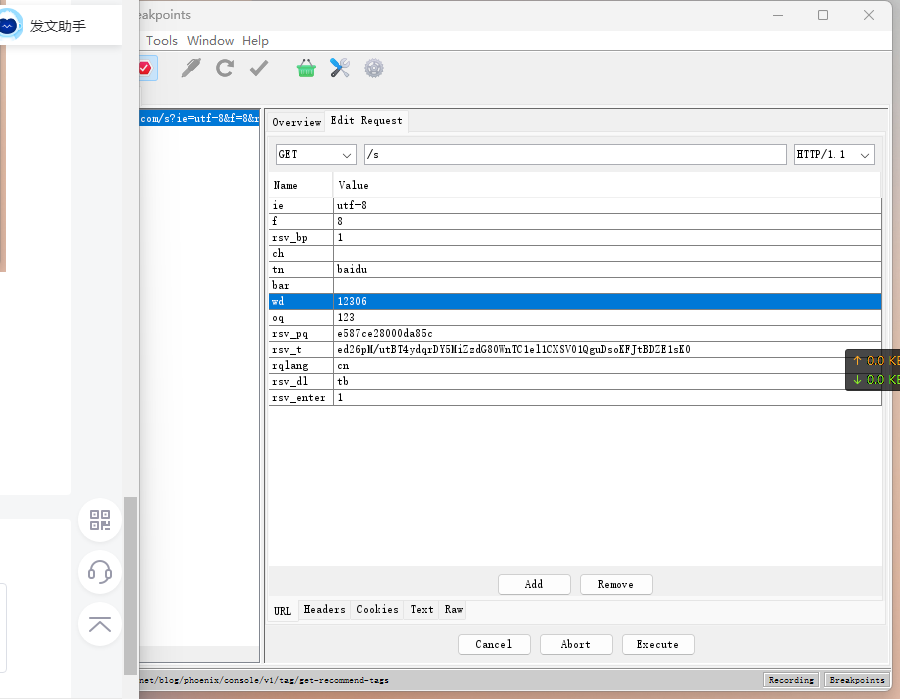Open the wrench and screwdriver tools icon
This screenshot has height=699, width=900.
point(340,68)
